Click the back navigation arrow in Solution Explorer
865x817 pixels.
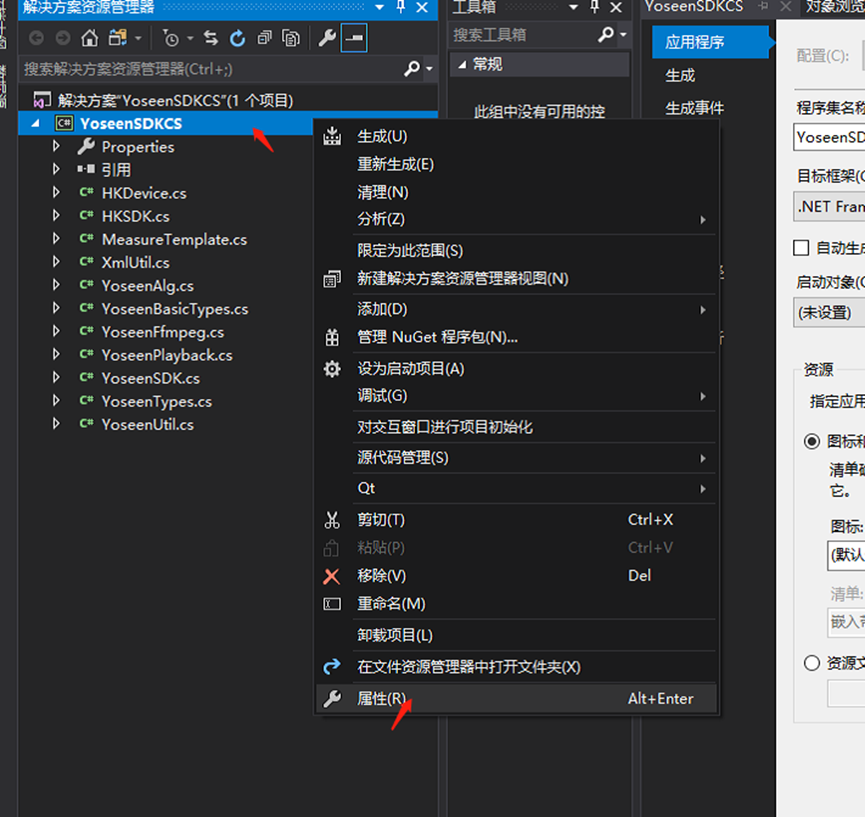36,38
